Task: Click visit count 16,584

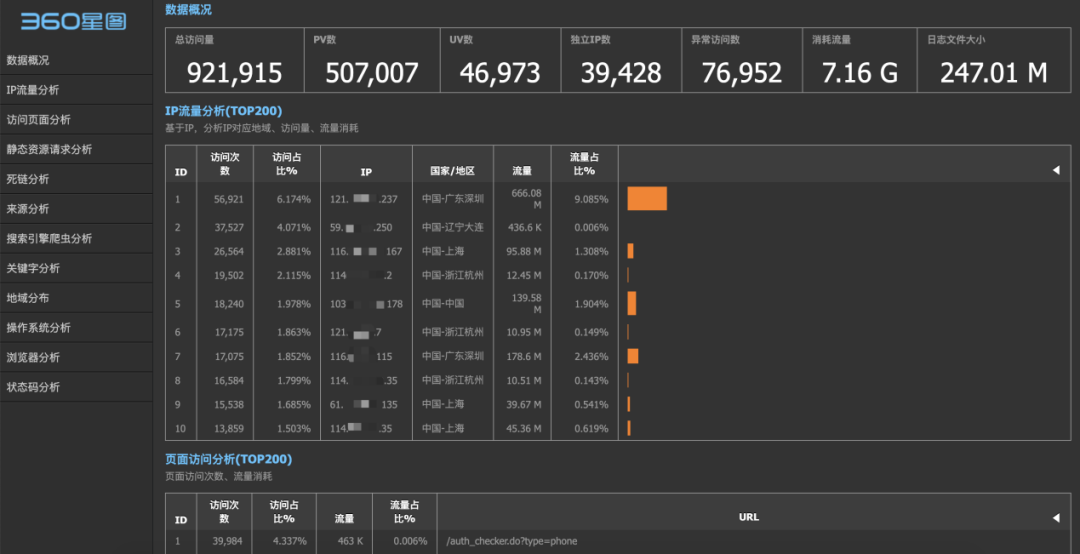Action: coord(229,380)
